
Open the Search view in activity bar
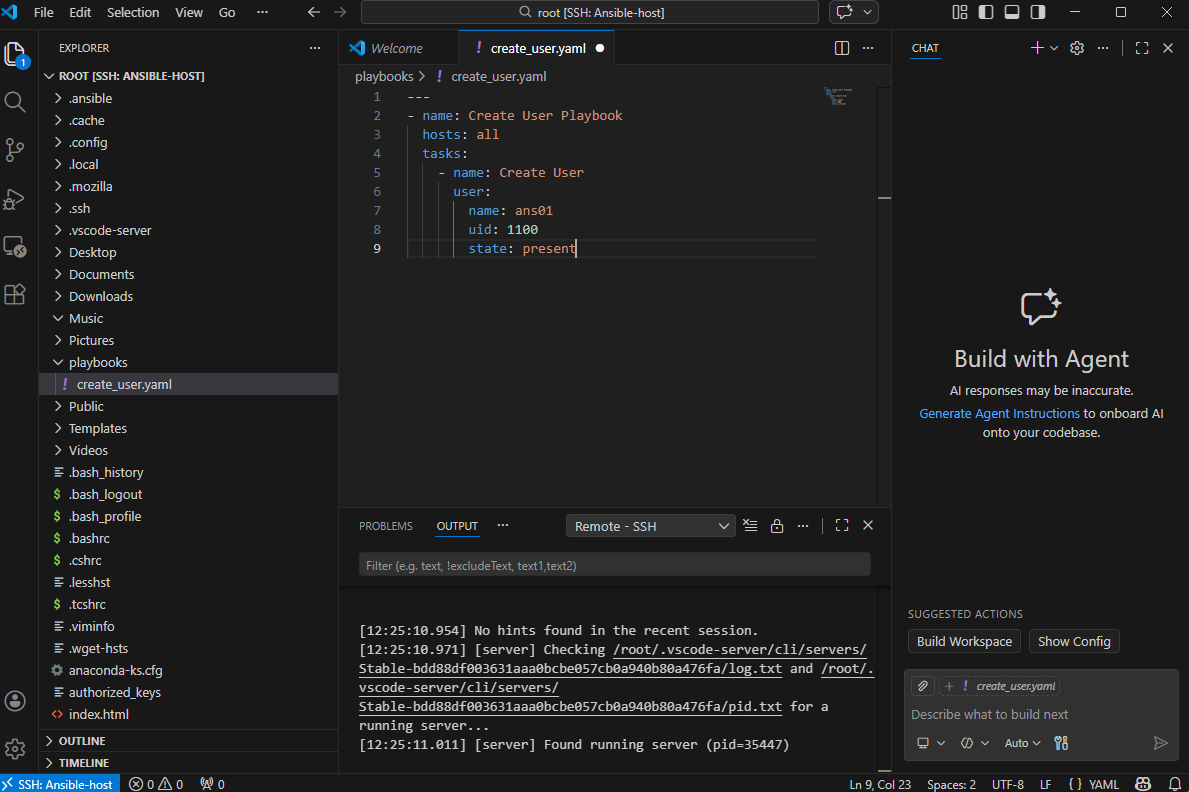15,102
